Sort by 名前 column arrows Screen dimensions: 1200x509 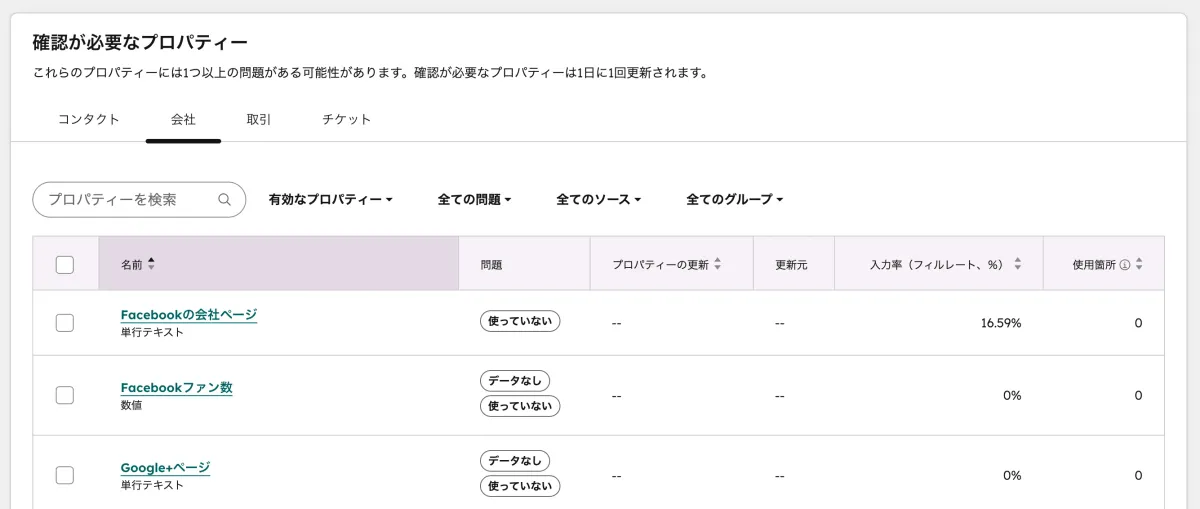(151, 264)
